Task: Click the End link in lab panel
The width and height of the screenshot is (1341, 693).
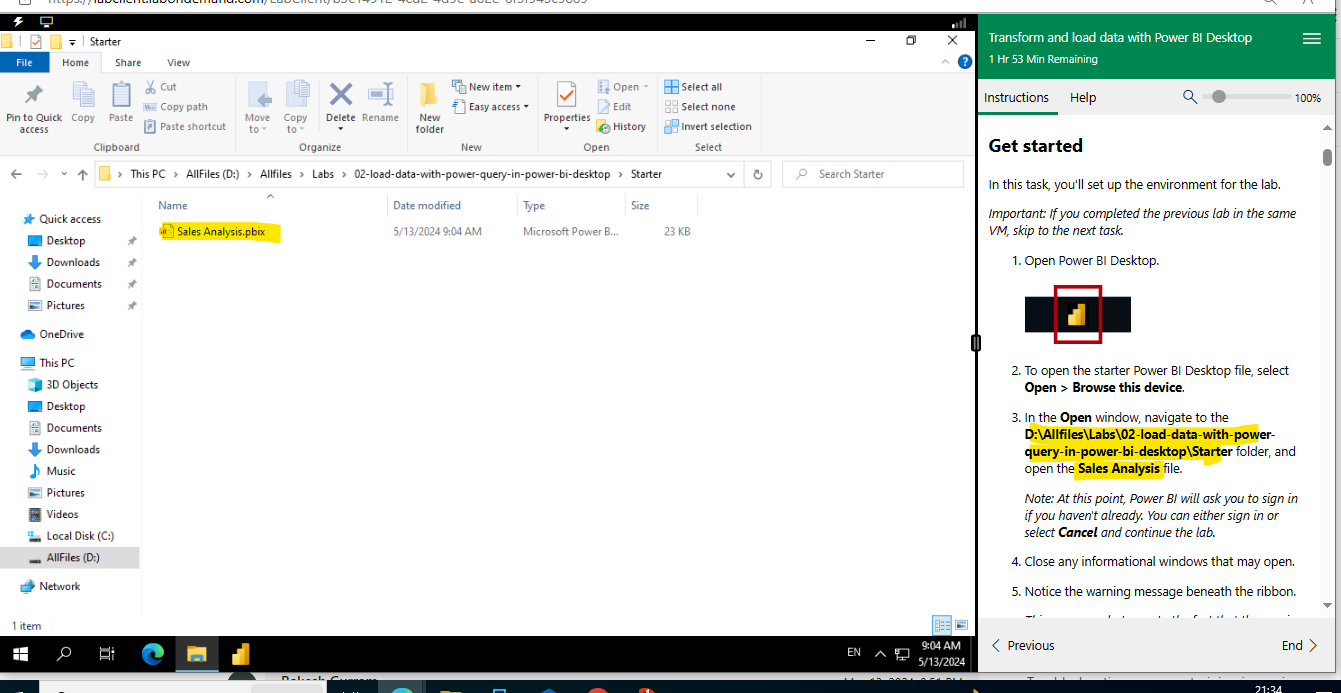Action: point(1299,646)
